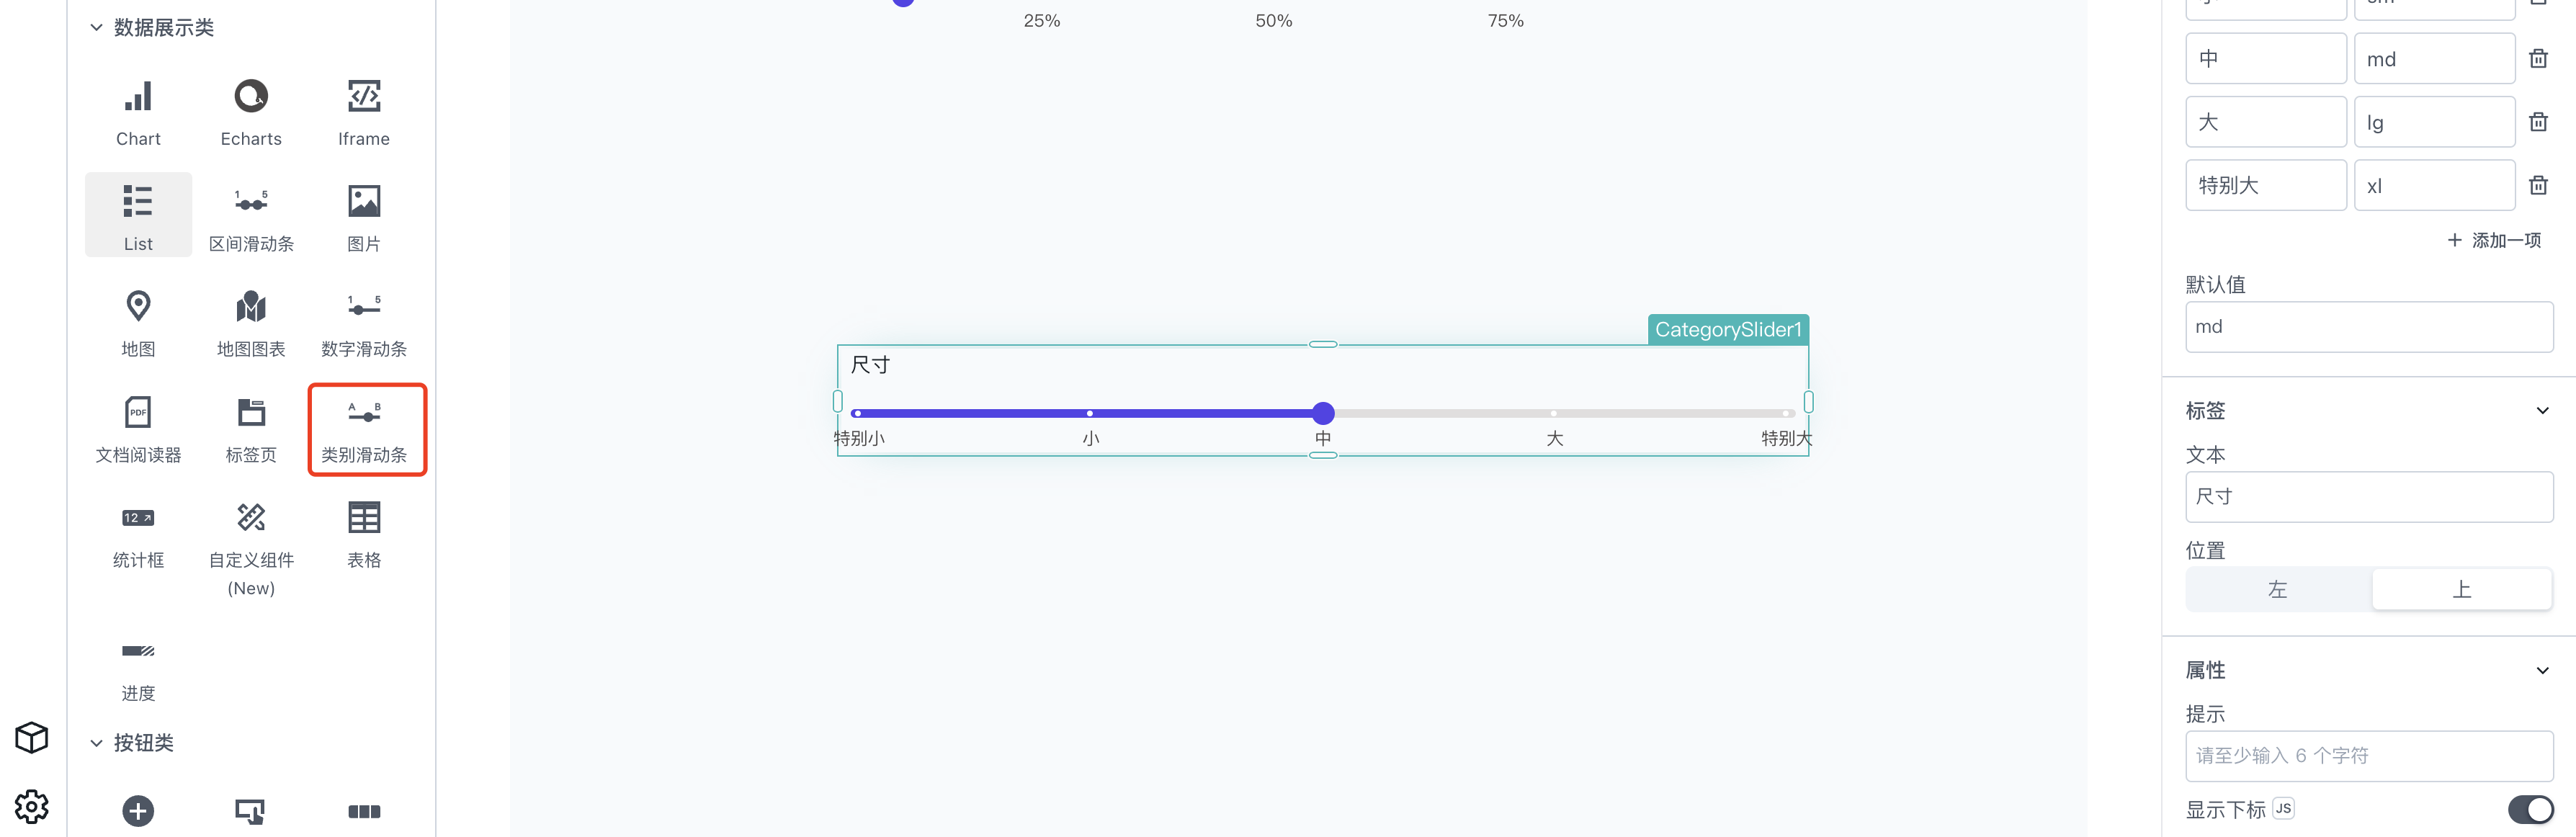This screenshot has height=837, width=2576.
Task: Select the 类别滑动条 category slider component
Action: 364,430
